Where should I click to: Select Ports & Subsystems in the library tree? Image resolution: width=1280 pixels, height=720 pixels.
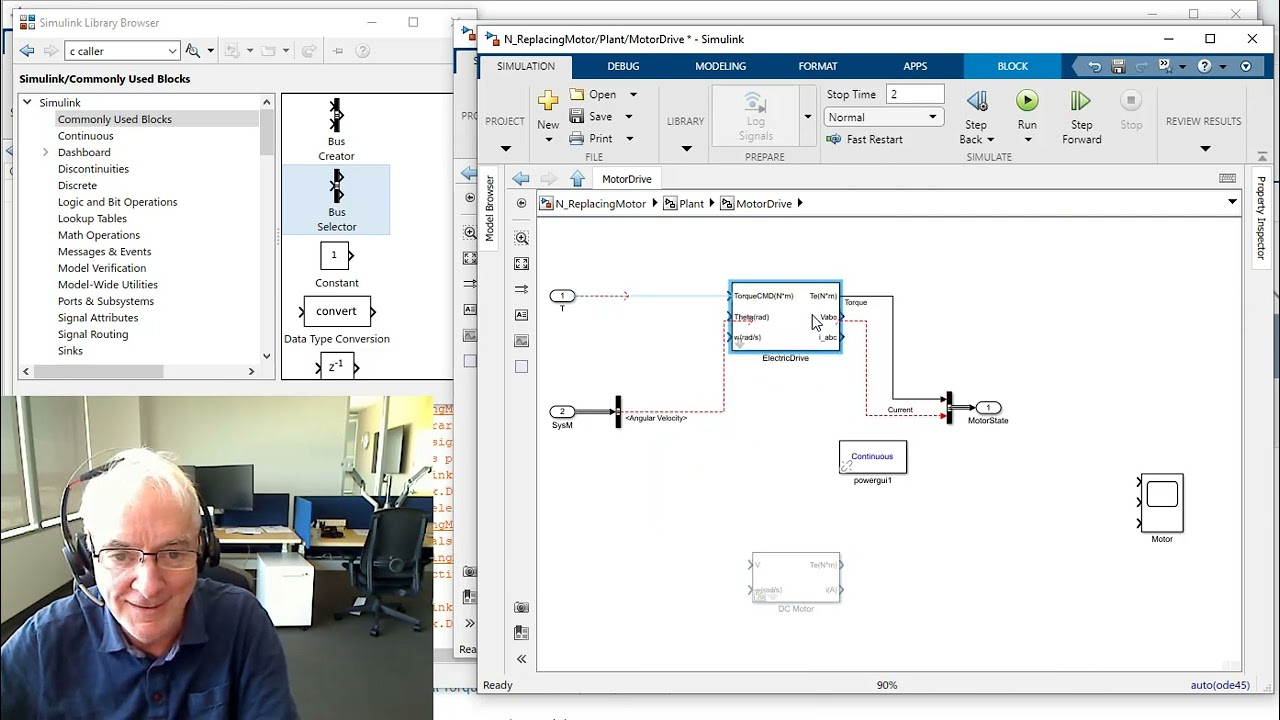pyautogui.click(x=106, y=301)
